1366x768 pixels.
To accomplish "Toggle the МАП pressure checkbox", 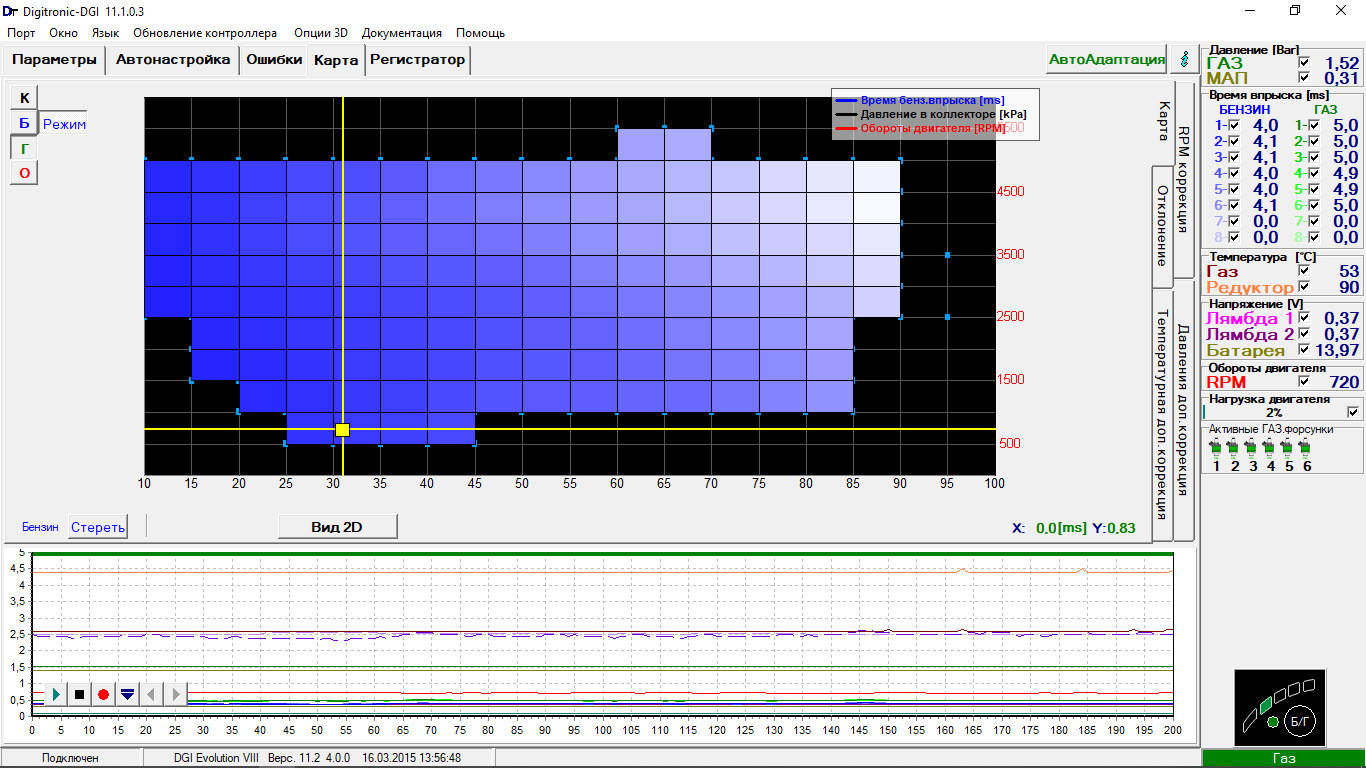I will [x=1302, y=78].
